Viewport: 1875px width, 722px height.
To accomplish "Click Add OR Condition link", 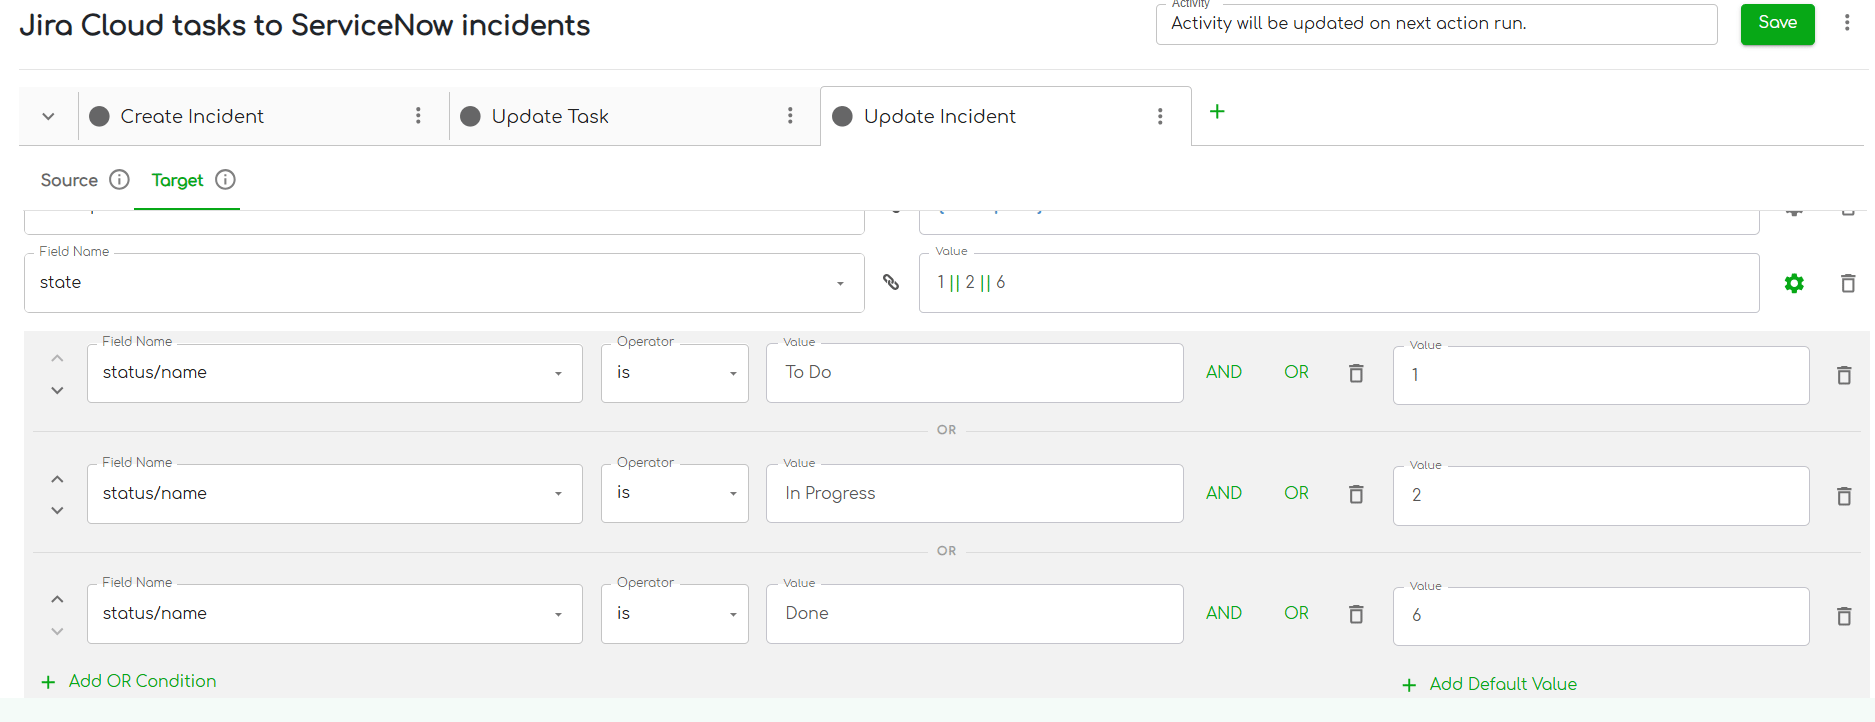I will [129, 681].
